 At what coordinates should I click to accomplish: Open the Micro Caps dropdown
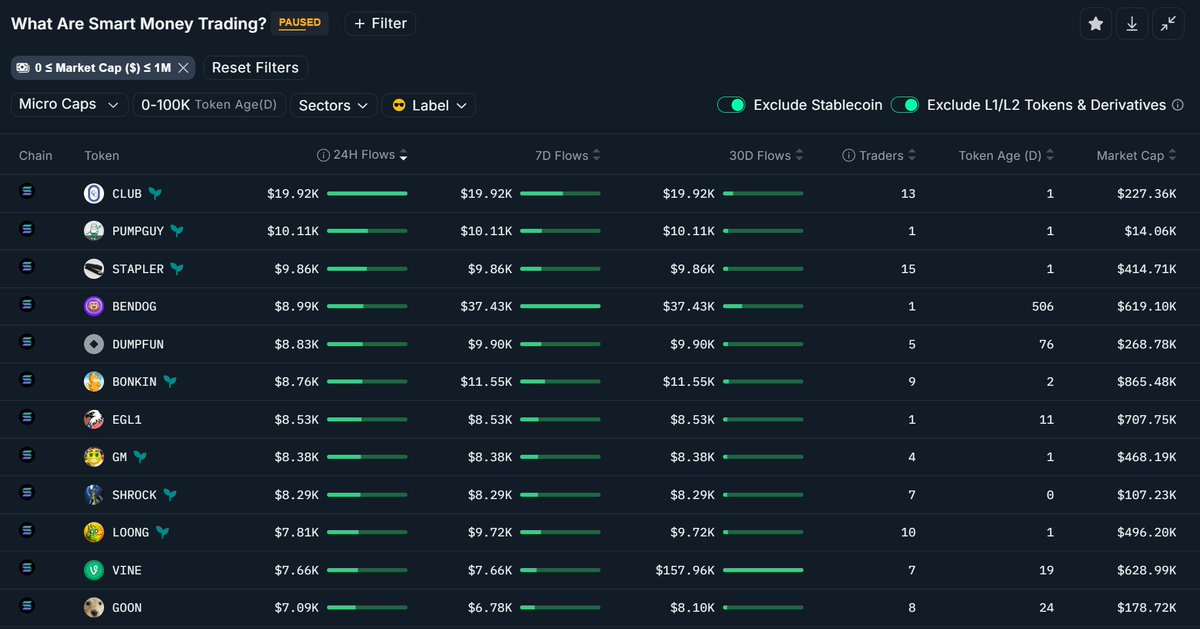68,104
